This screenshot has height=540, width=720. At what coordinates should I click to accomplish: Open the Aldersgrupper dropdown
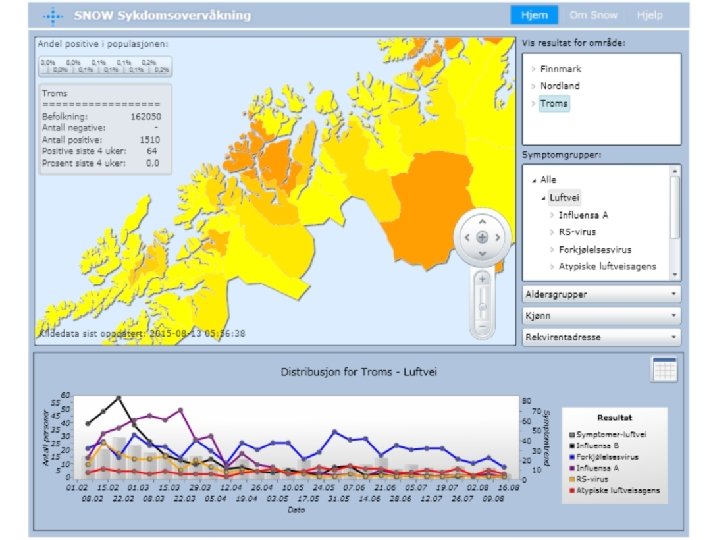[x=602, y=294]
